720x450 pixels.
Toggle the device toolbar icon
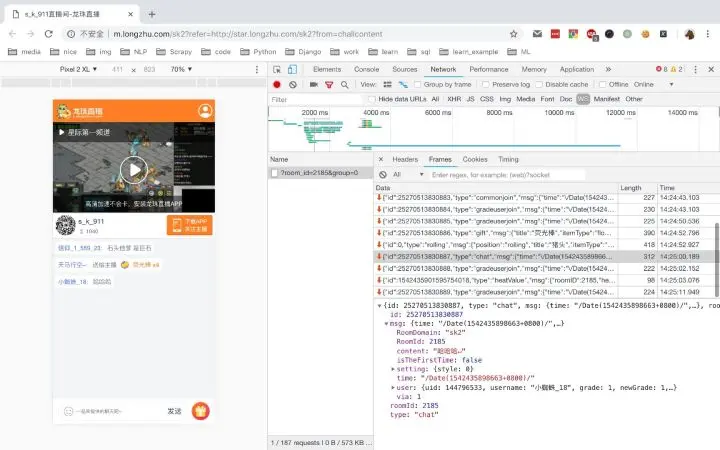click(x=292, y=69)
